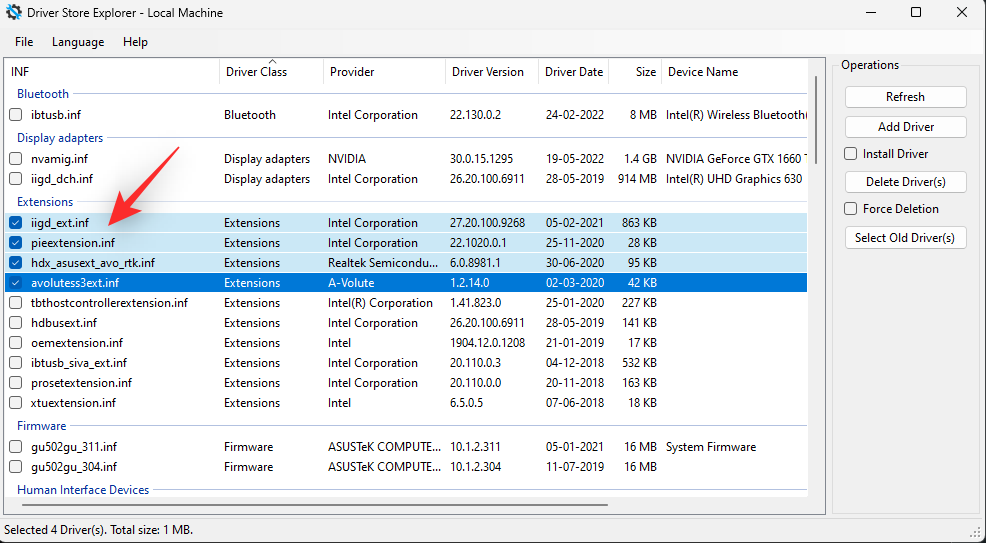986x543 pixels.
Task: Check the prosetextension.inf checkbox
Action: [x=16, y=383]
